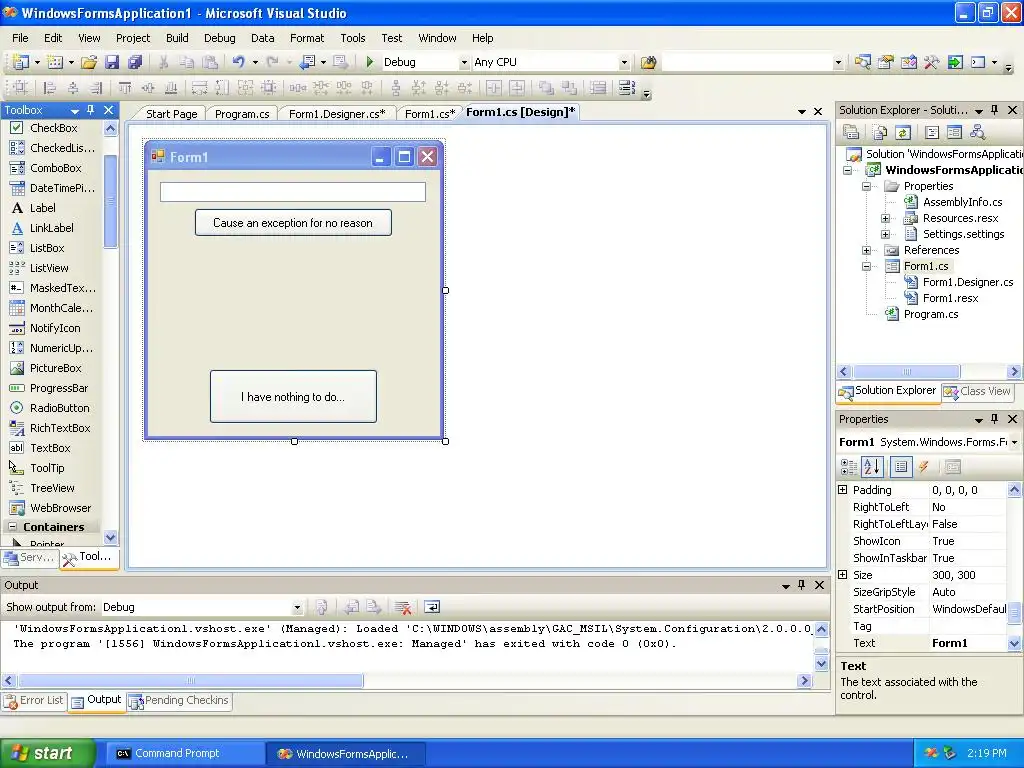Click the Text property value Form1

tap(968, 643)
